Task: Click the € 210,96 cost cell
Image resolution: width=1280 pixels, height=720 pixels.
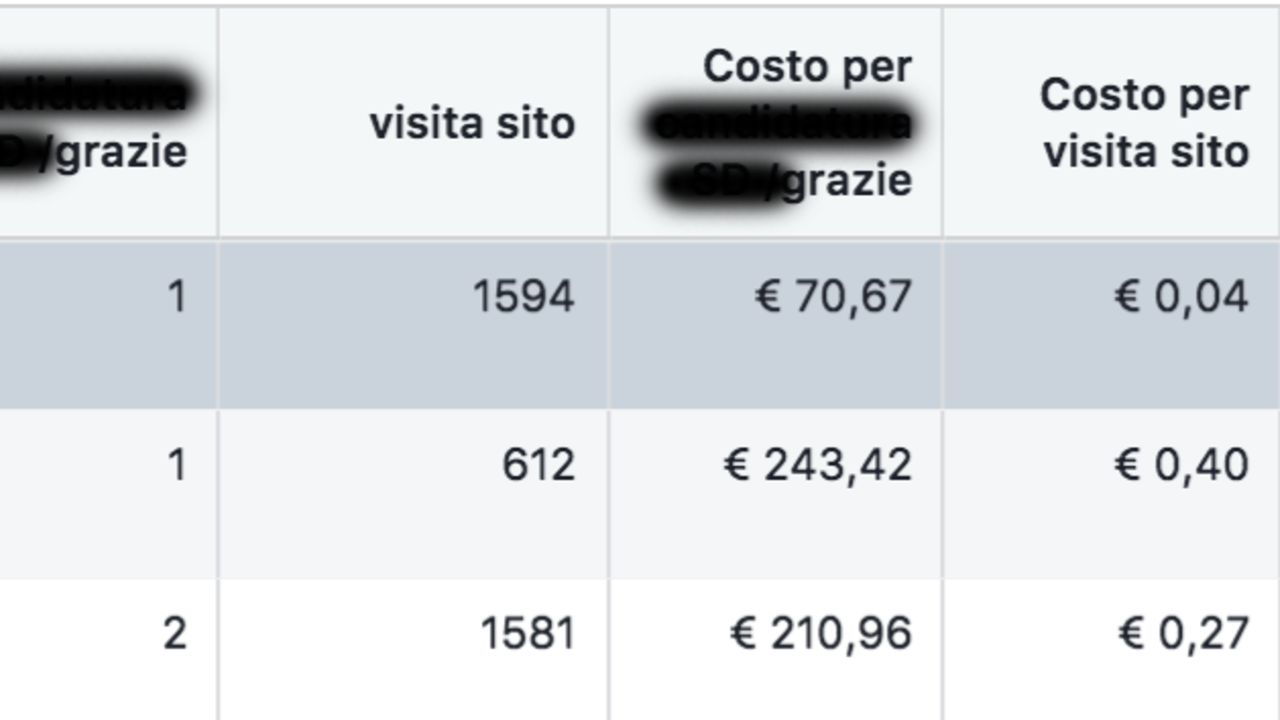Action: point(821,634)
